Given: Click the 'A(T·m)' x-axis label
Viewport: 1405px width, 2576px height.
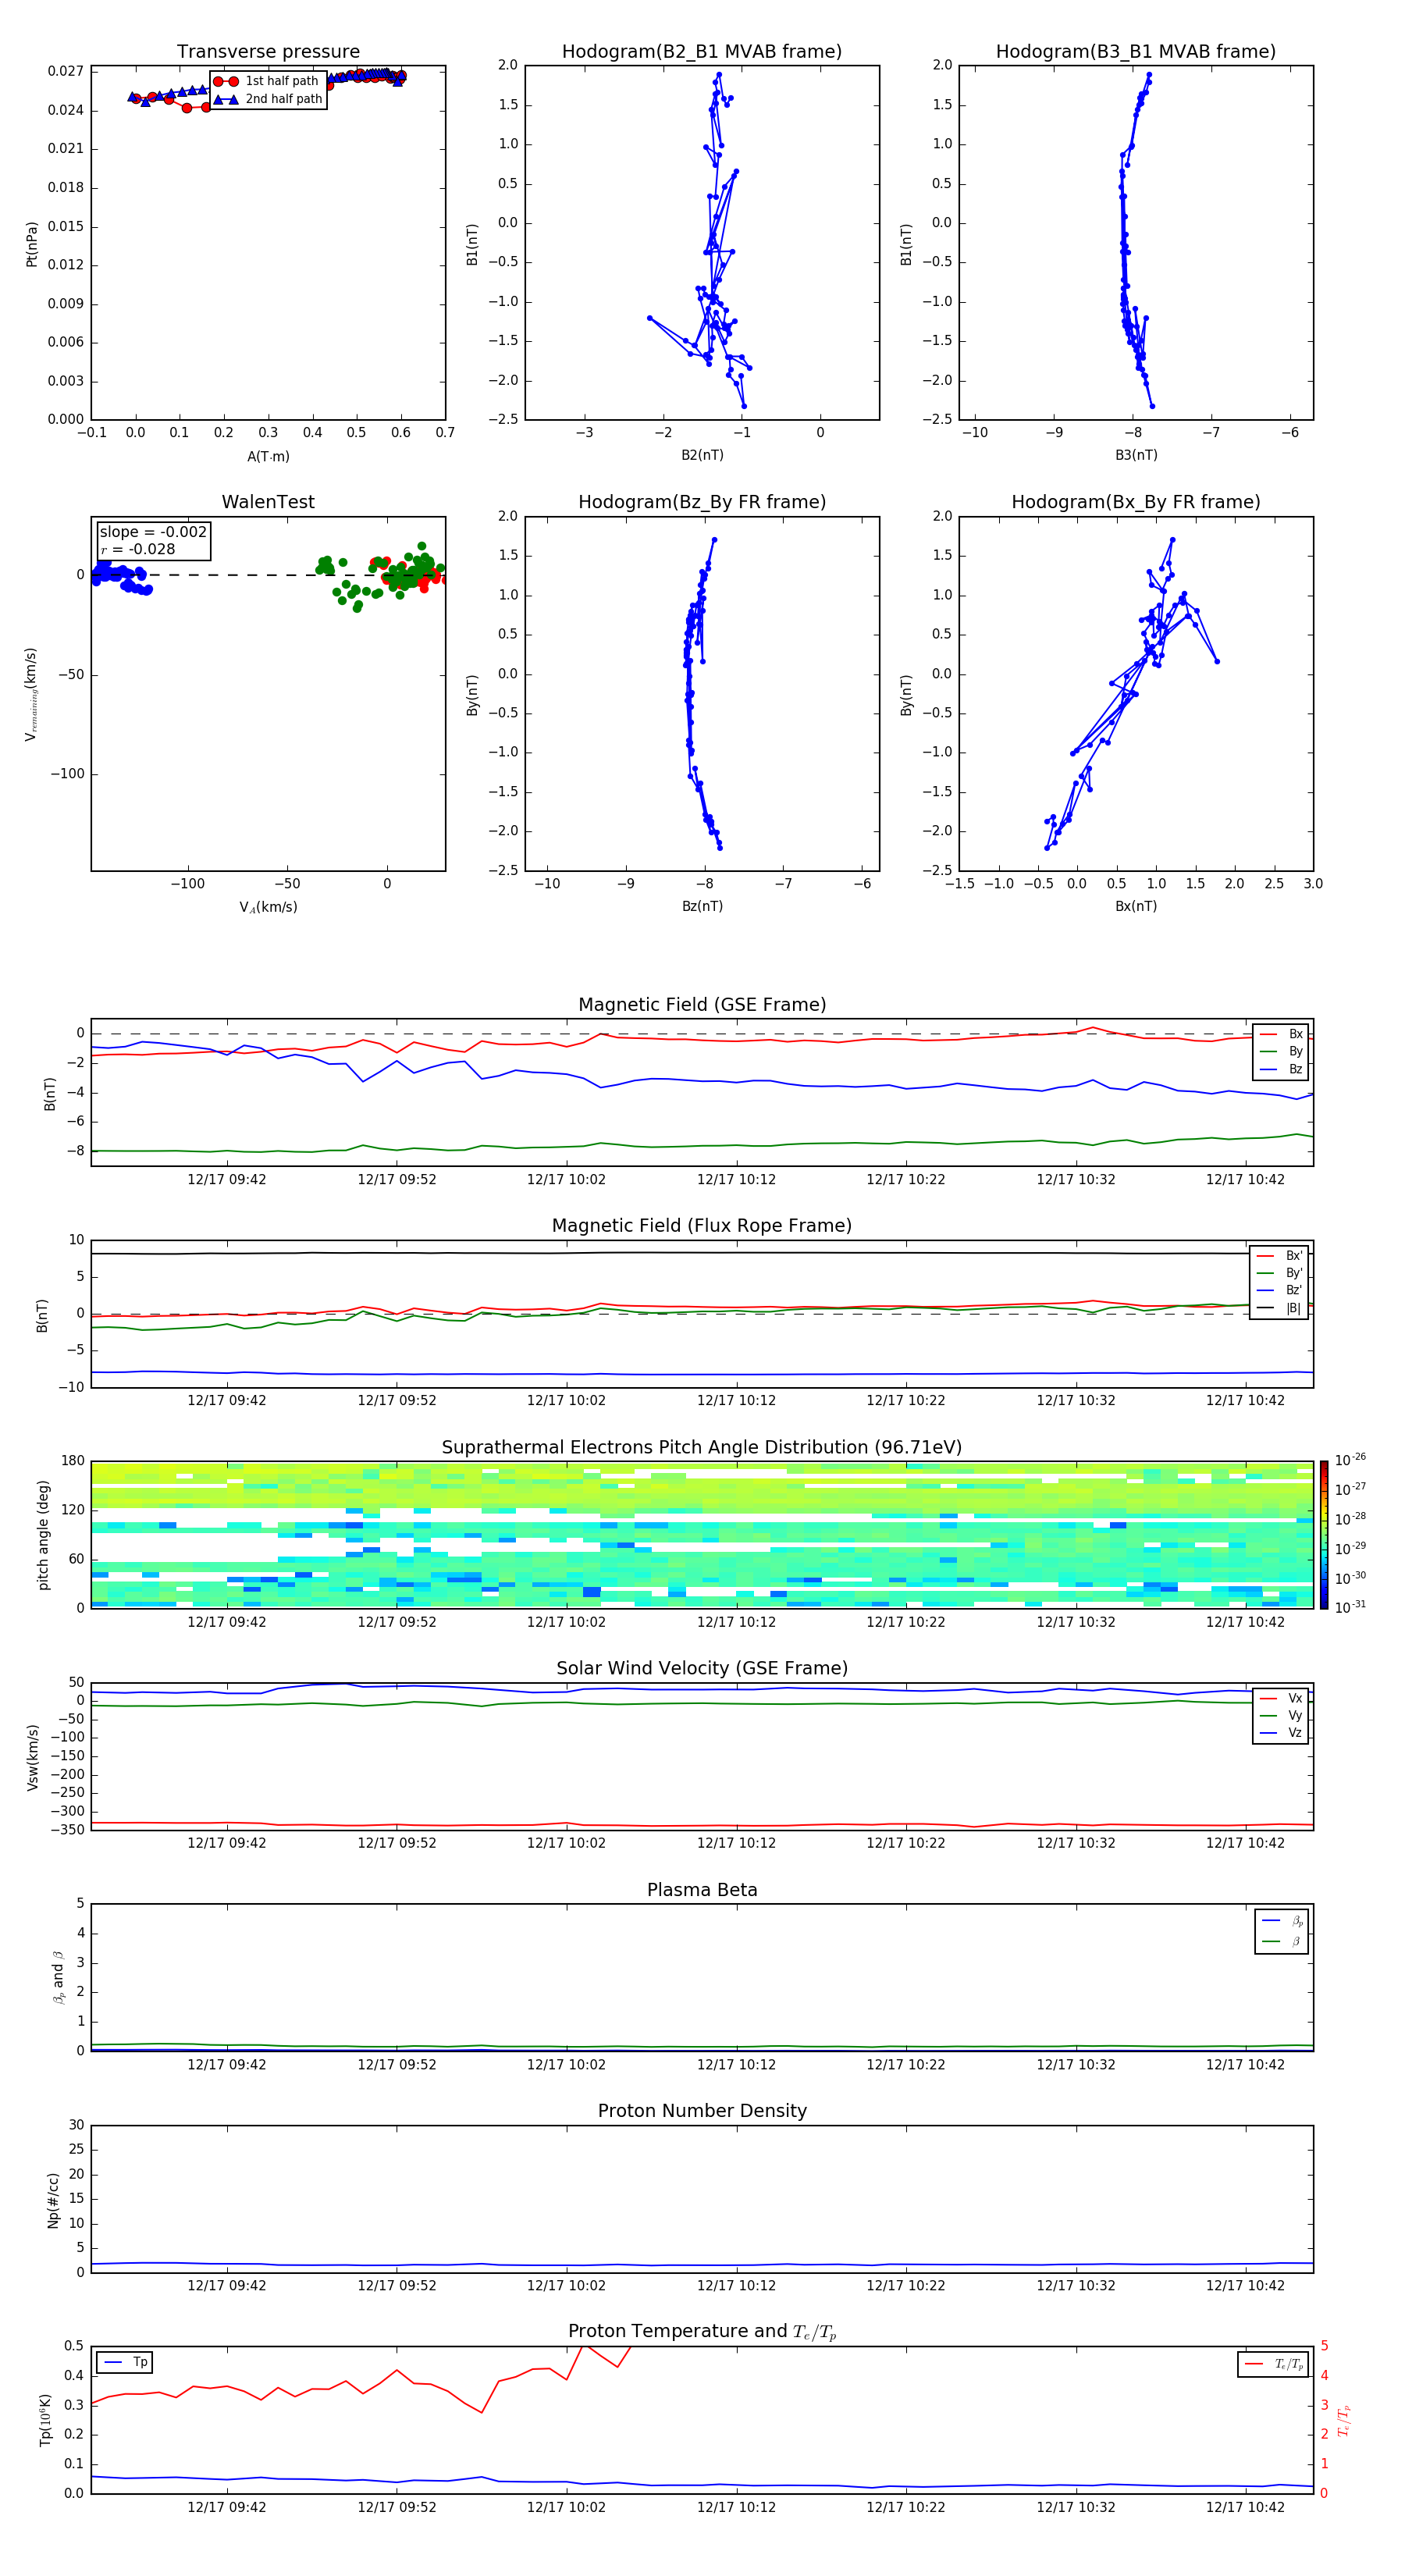Looking at the screenshot, I should tap(268, 456).
